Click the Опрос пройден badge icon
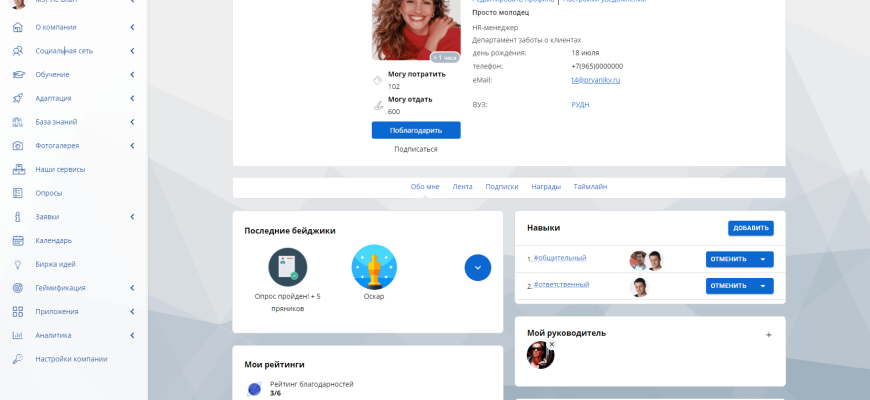Screen dimensions: 870x400 pyautogui.click(x=288, y=267)
